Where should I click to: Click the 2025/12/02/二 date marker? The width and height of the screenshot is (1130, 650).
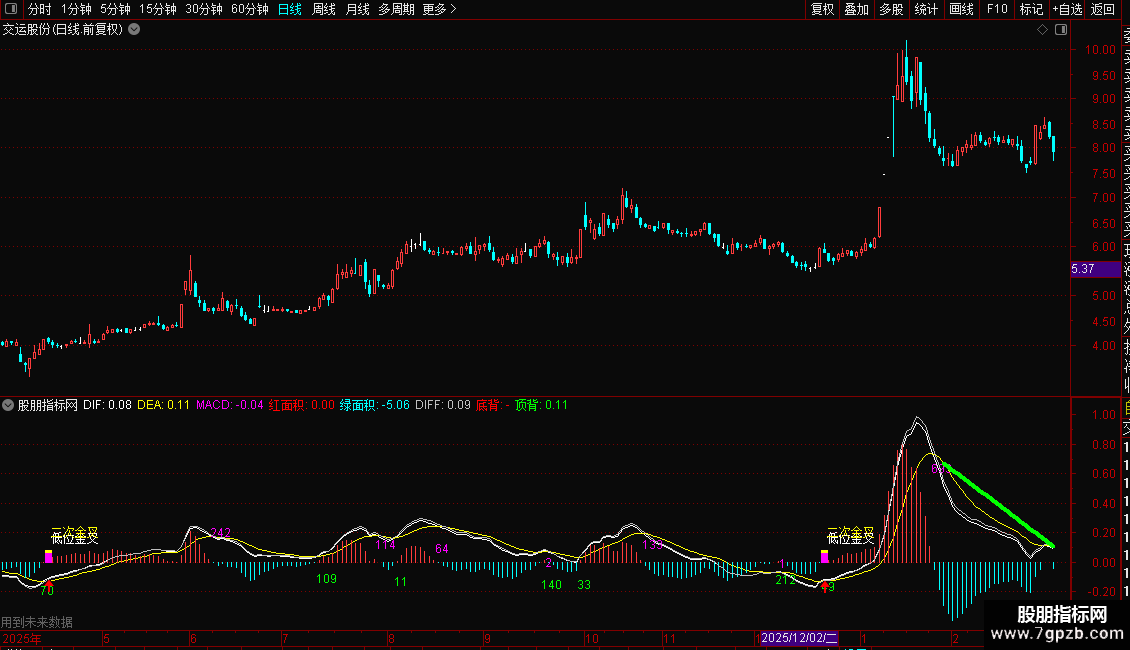(x=798, y=638)
